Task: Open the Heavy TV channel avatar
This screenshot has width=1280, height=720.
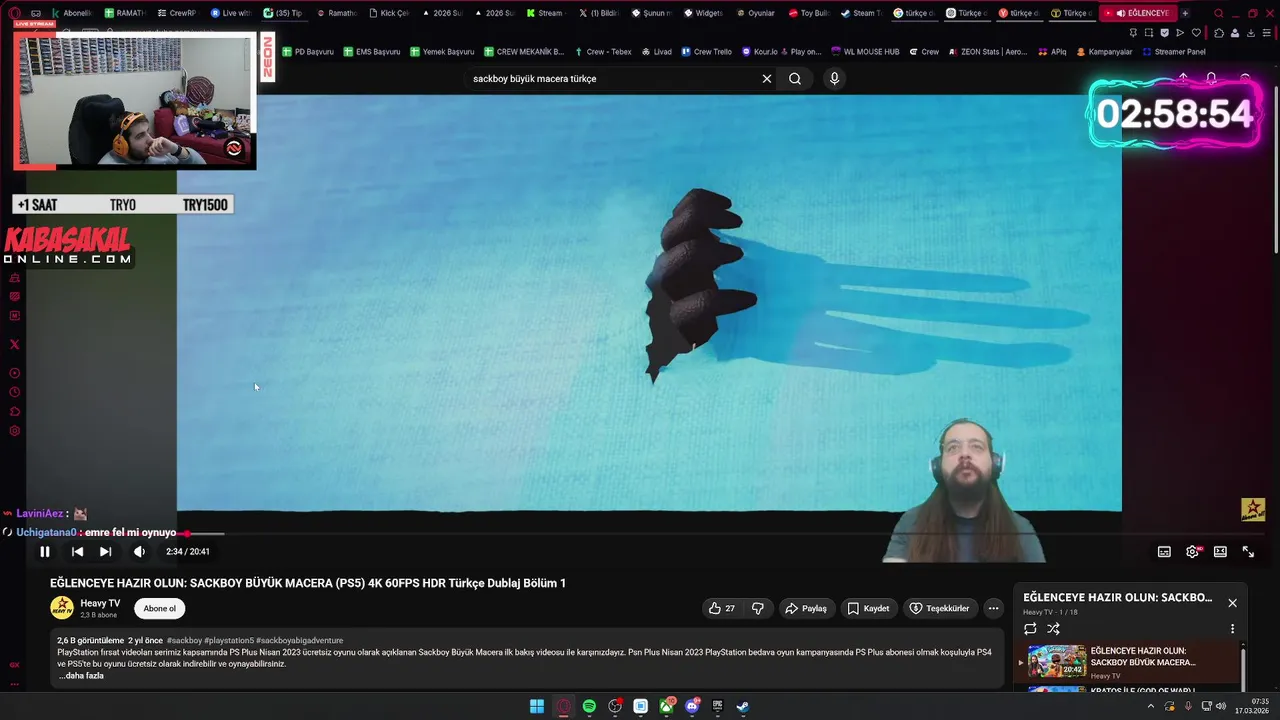Action: [62, 608]
